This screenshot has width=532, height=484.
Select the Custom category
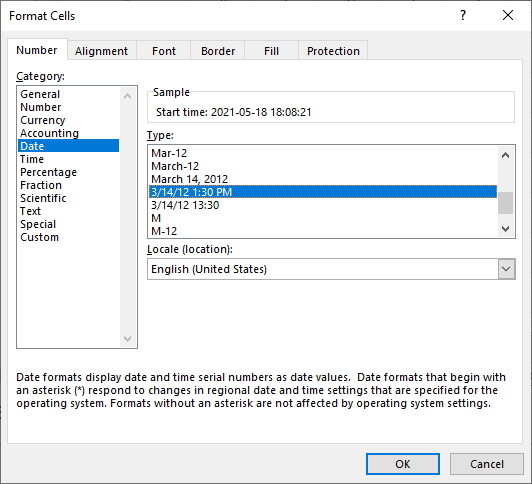pyautogui.click(x=39, y=237)
